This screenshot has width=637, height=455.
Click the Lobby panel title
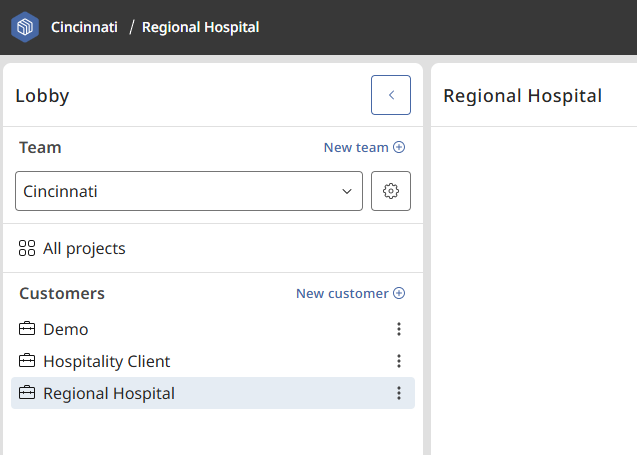click(x=42, y=96)
